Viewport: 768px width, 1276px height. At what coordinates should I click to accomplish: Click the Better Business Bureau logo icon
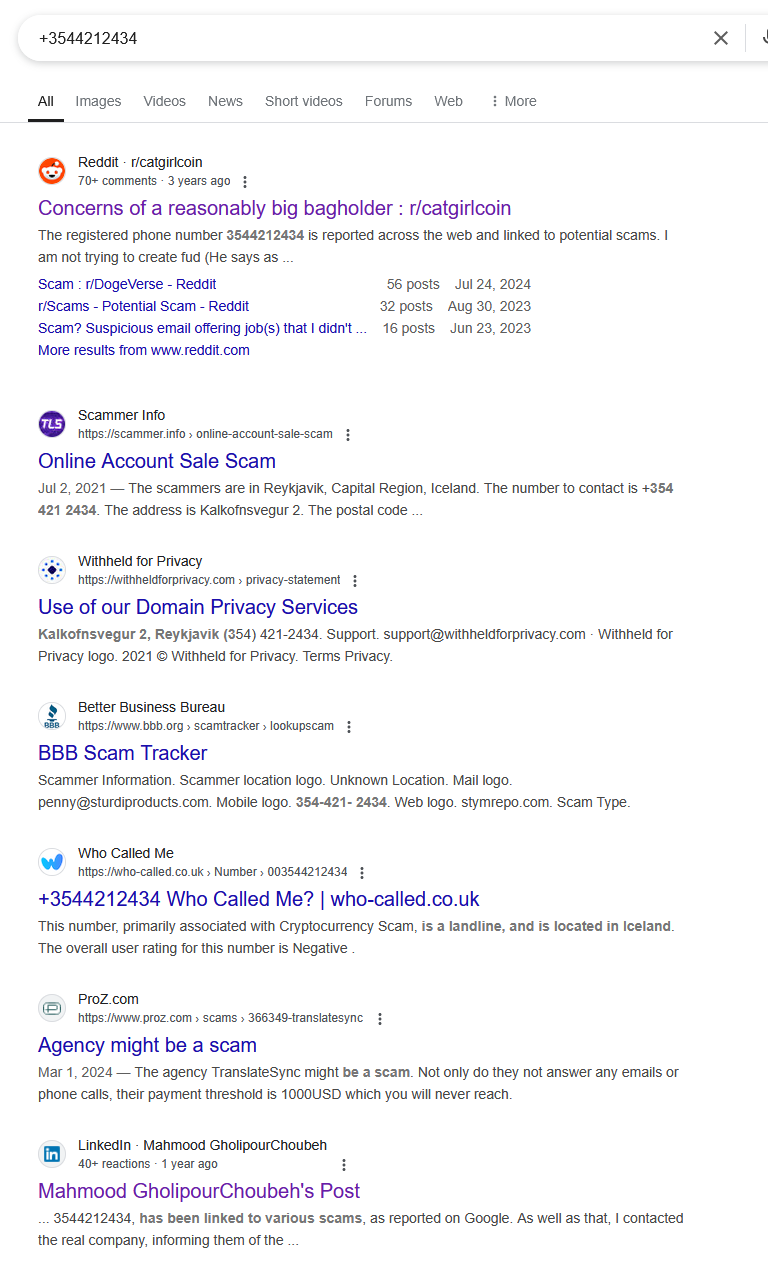[x=52, y=716]
